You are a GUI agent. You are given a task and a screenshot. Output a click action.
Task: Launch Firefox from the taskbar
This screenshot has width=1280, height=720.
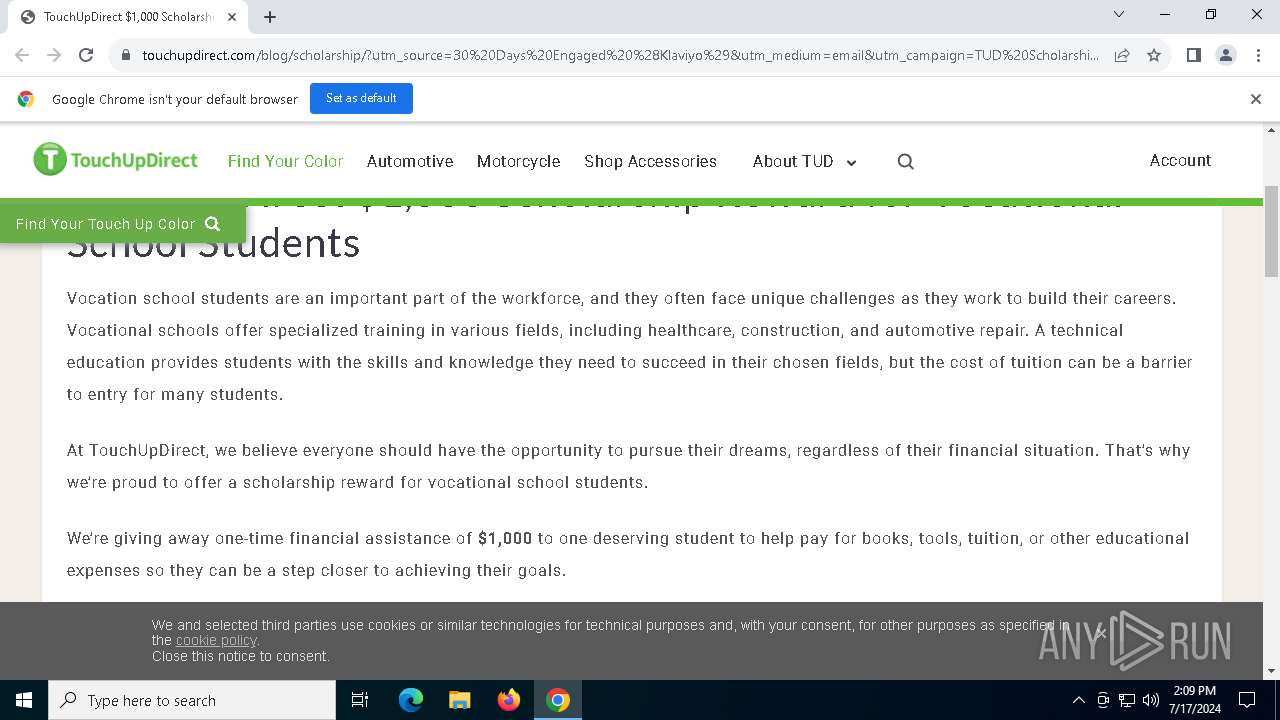(x=509, y=700)
